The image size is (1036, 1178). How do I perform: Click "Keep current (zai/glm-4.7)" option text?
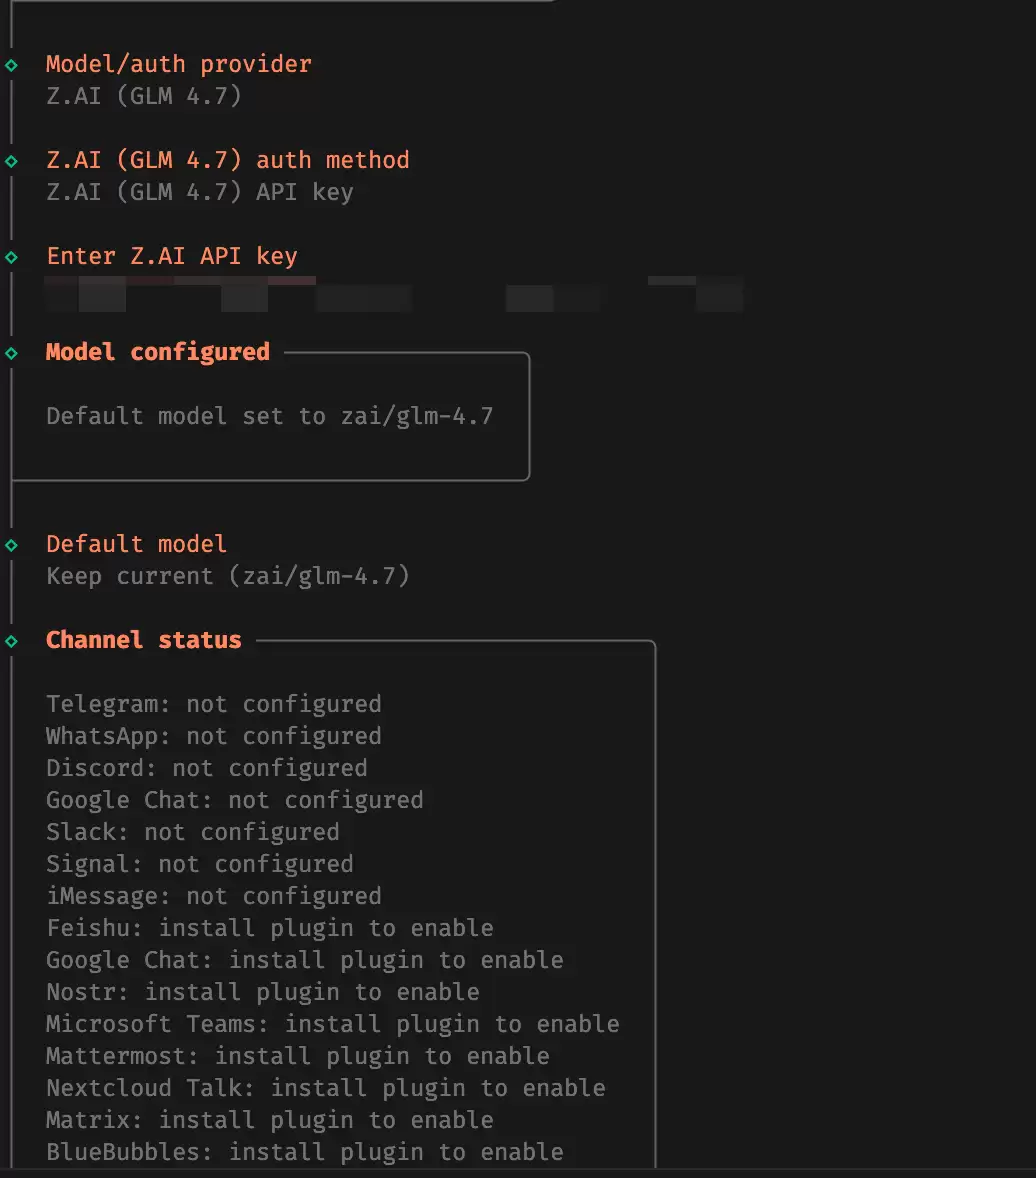[x=228, y=576]
